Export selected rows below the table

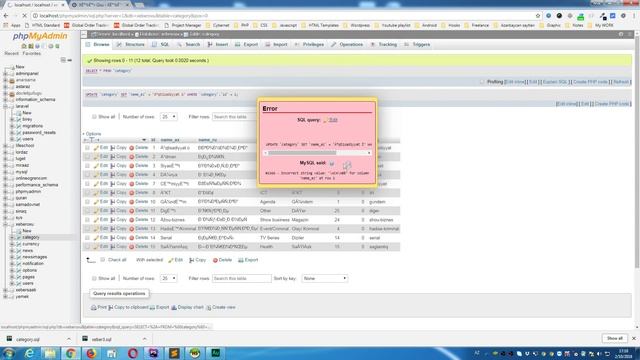tap(248, 260)
